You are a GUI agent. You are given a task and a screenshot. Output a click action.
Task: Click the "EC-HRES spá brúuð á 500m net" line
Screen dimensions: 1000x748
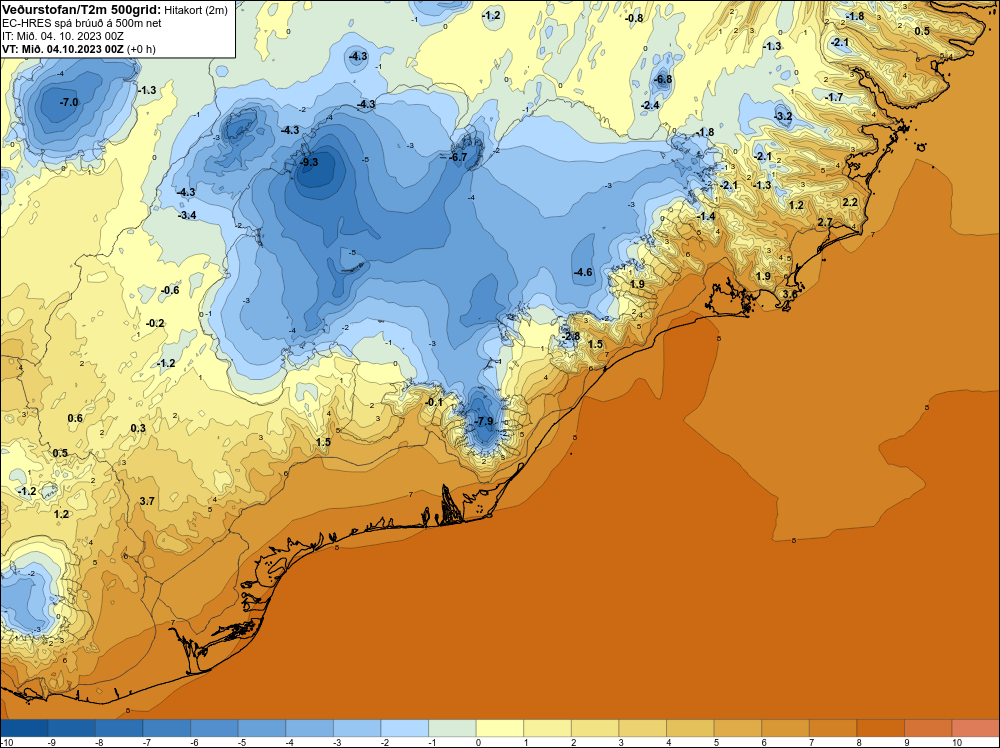point(82,23)
